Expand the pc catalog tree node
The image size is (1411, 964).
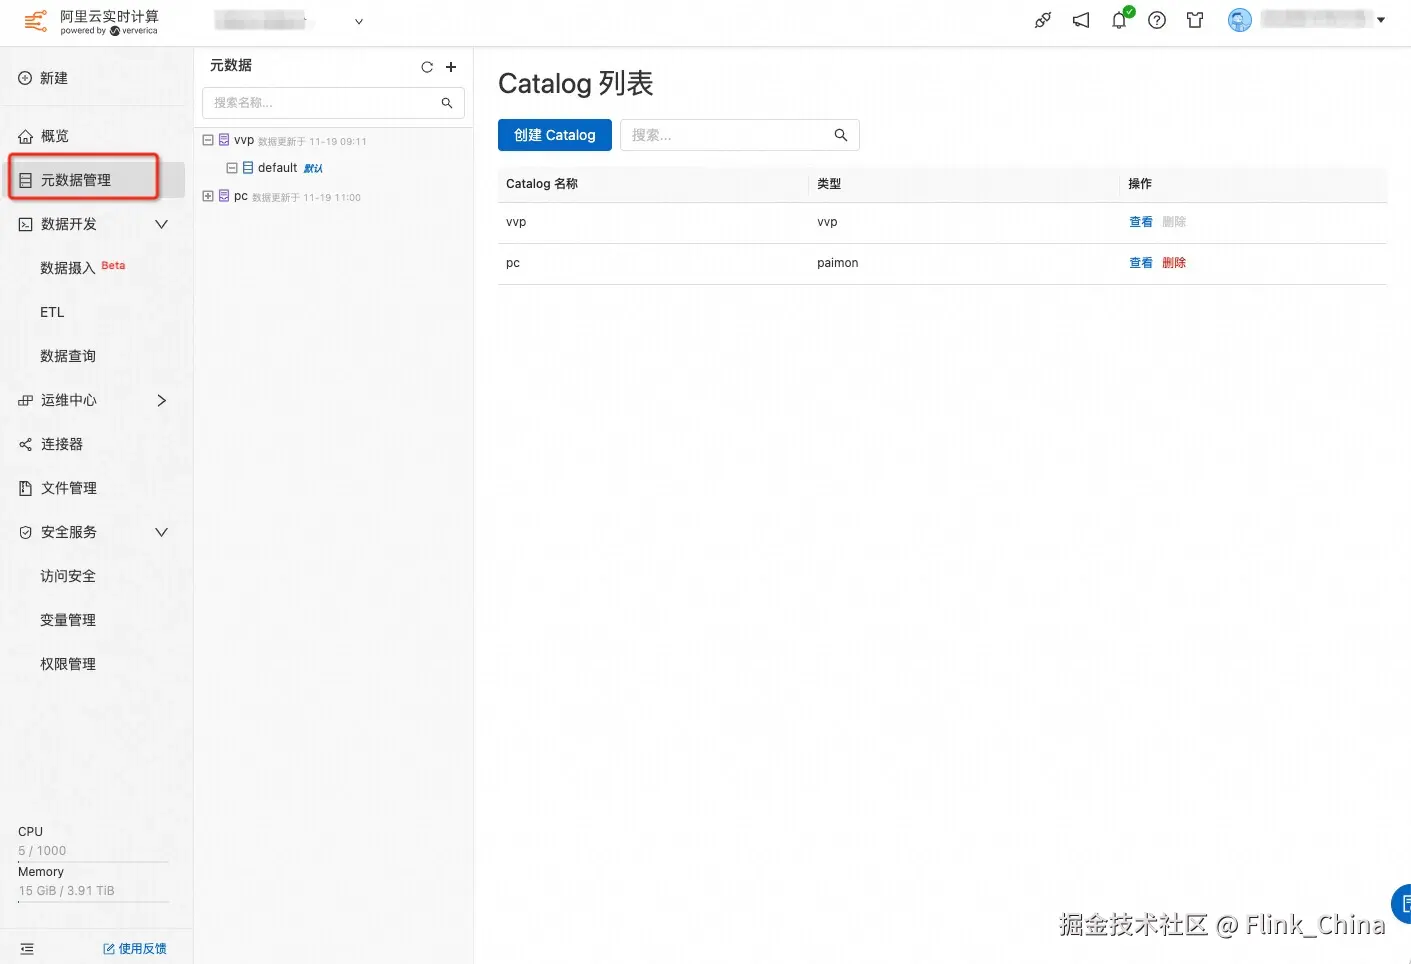208,196
